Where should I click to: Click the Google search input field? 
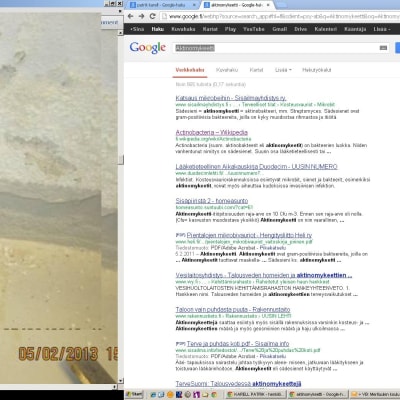[281, 48]
